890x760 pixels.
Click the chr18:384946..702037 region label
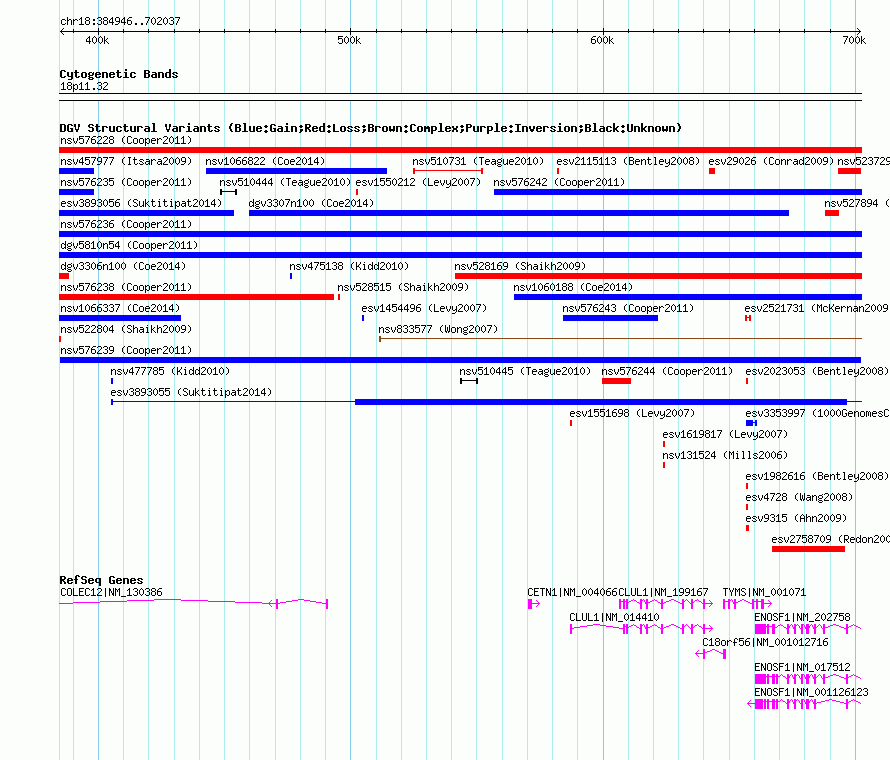point(120,21)
